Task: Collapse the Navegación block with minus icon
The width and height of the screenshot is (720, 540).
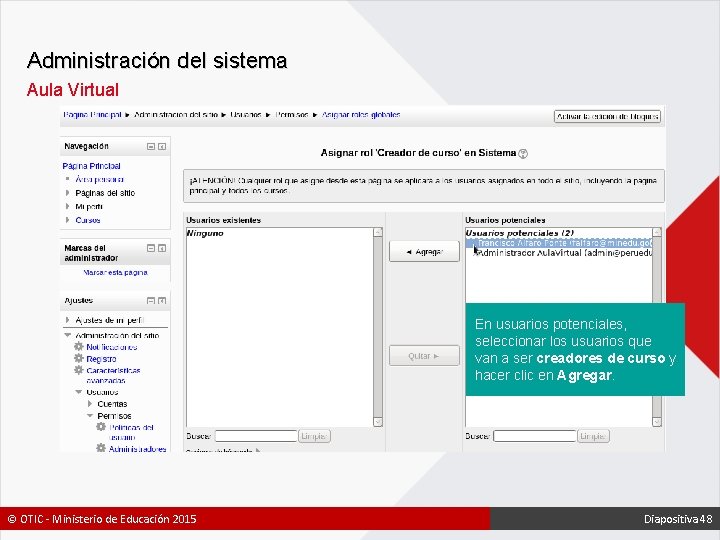Action: [151, 146]
